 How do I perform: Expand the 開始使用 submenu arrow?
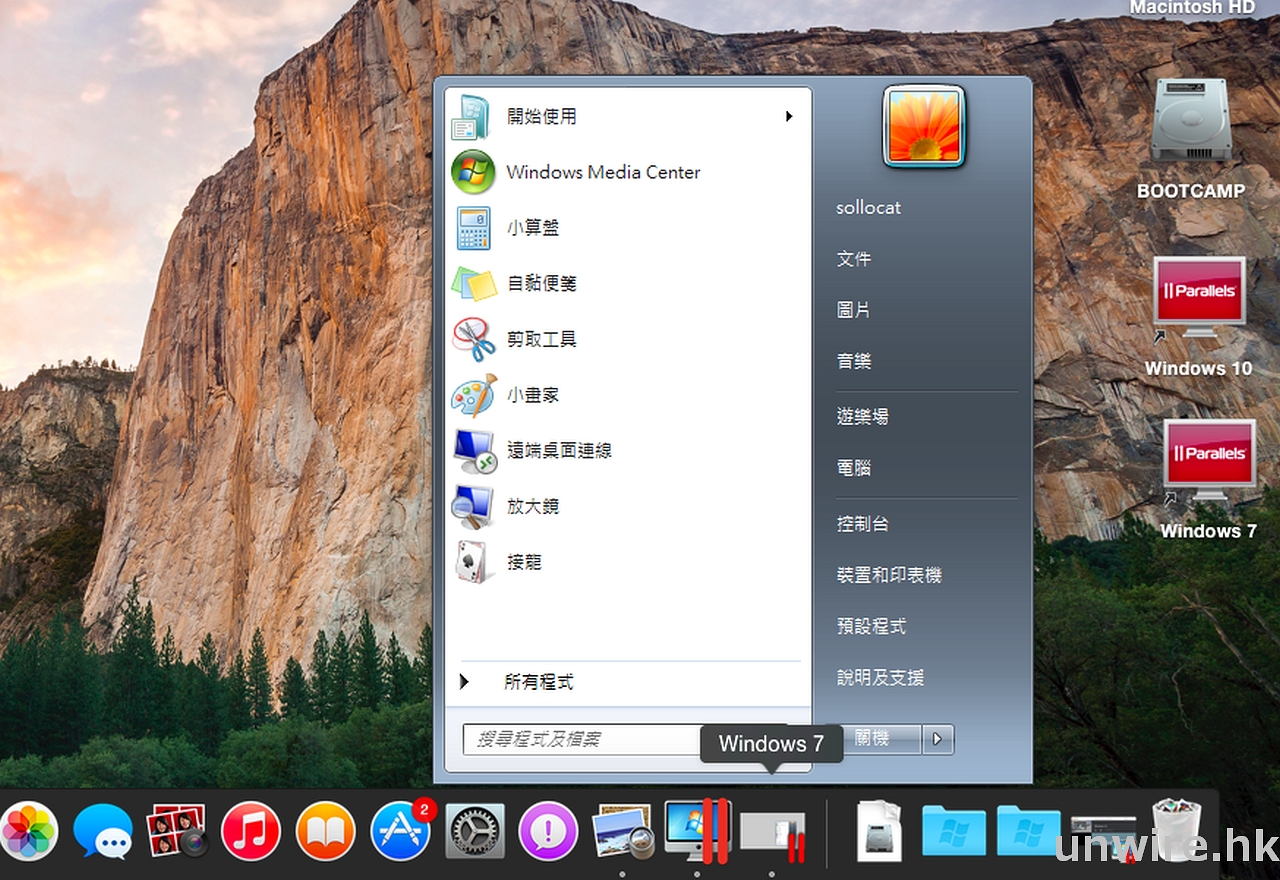coord(789,116)
